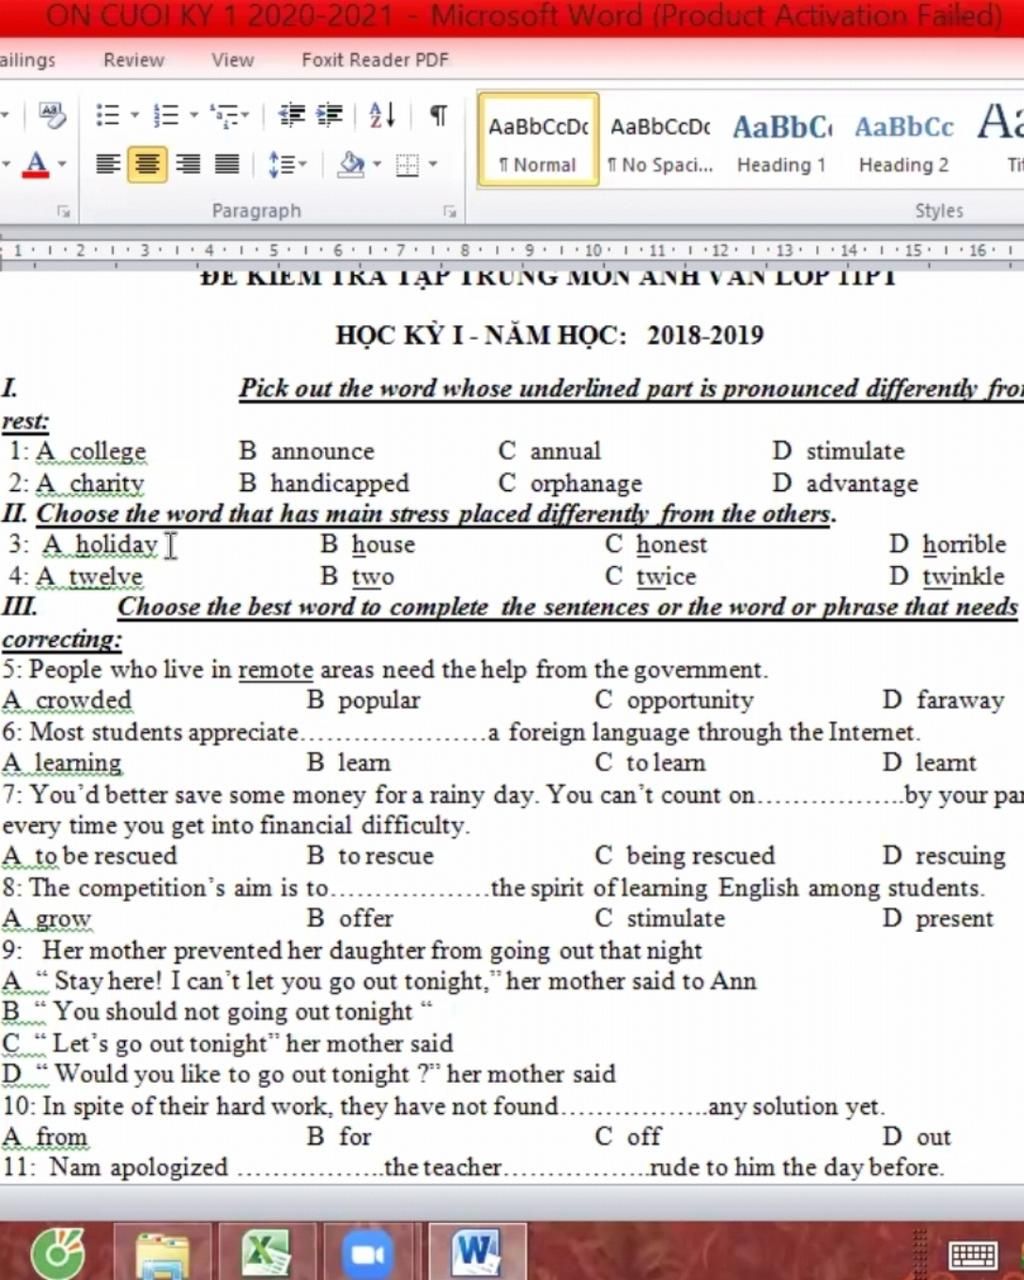
Task: Show paragraph marks with the pilcrow icon
Action: click(x=438, y=115)
